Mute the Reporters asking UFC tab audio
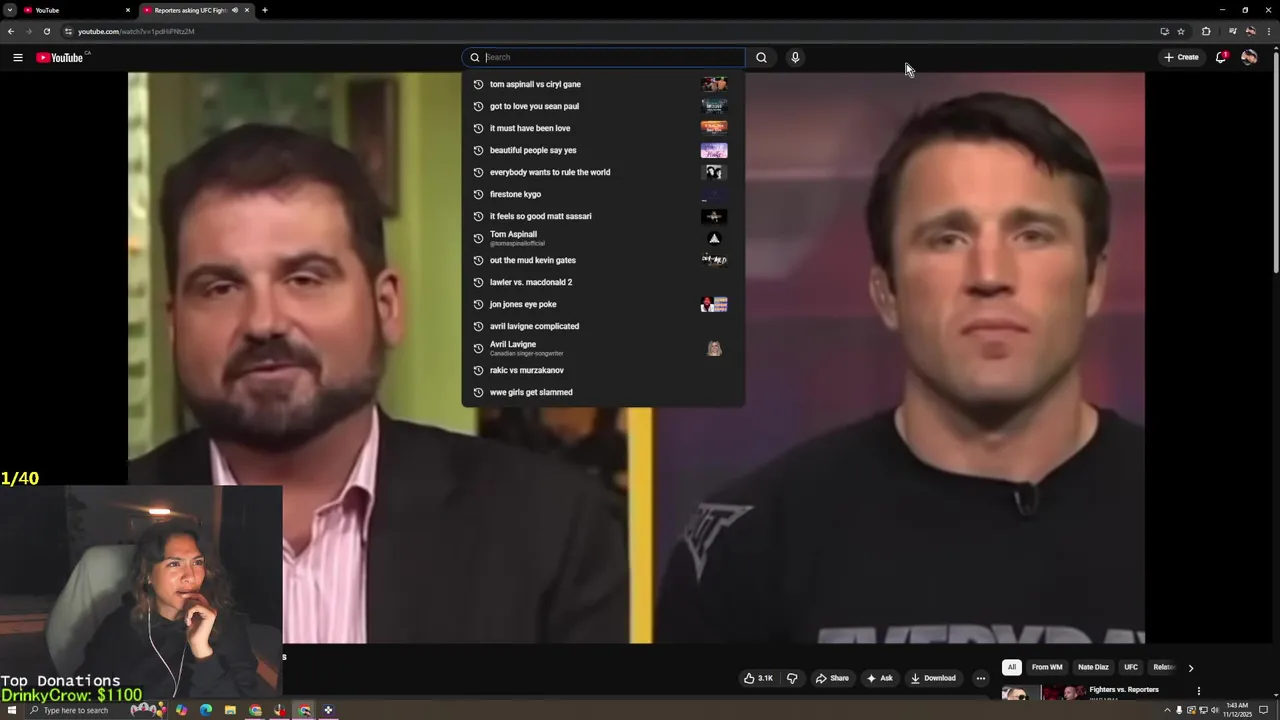 pos(235,10)
